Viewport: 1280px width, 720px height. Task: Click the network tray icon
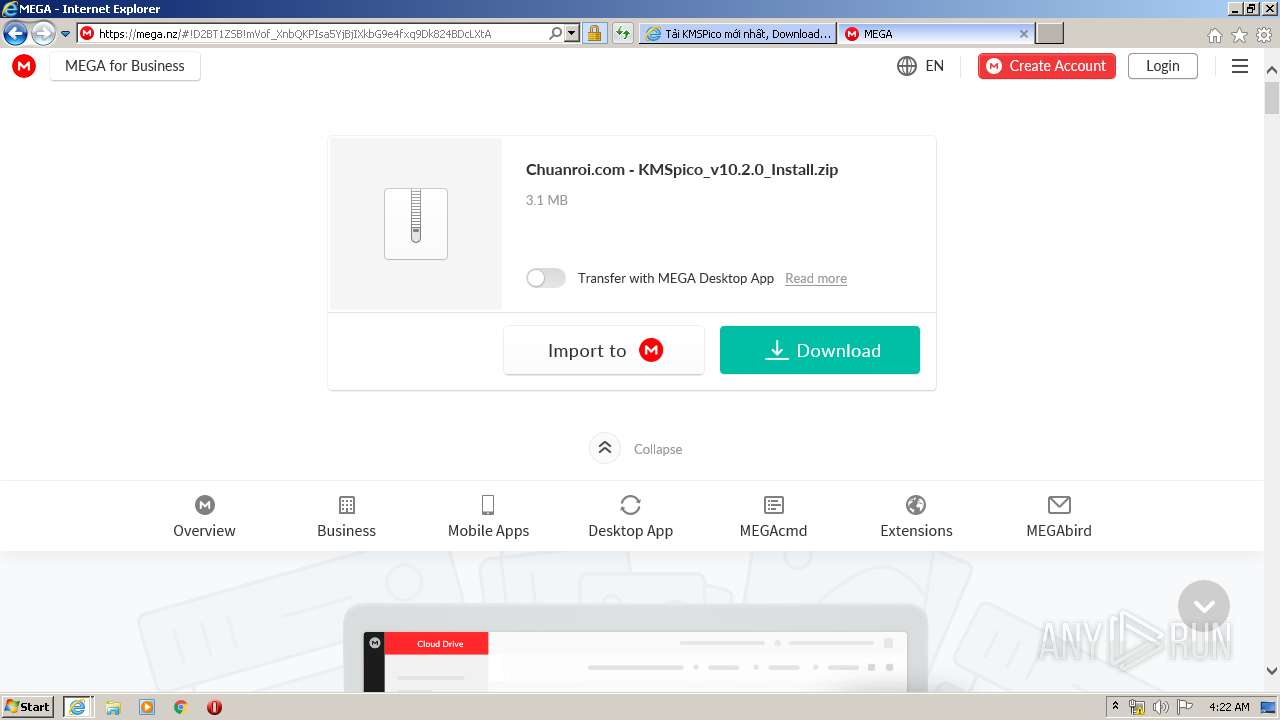(1137, 707)
